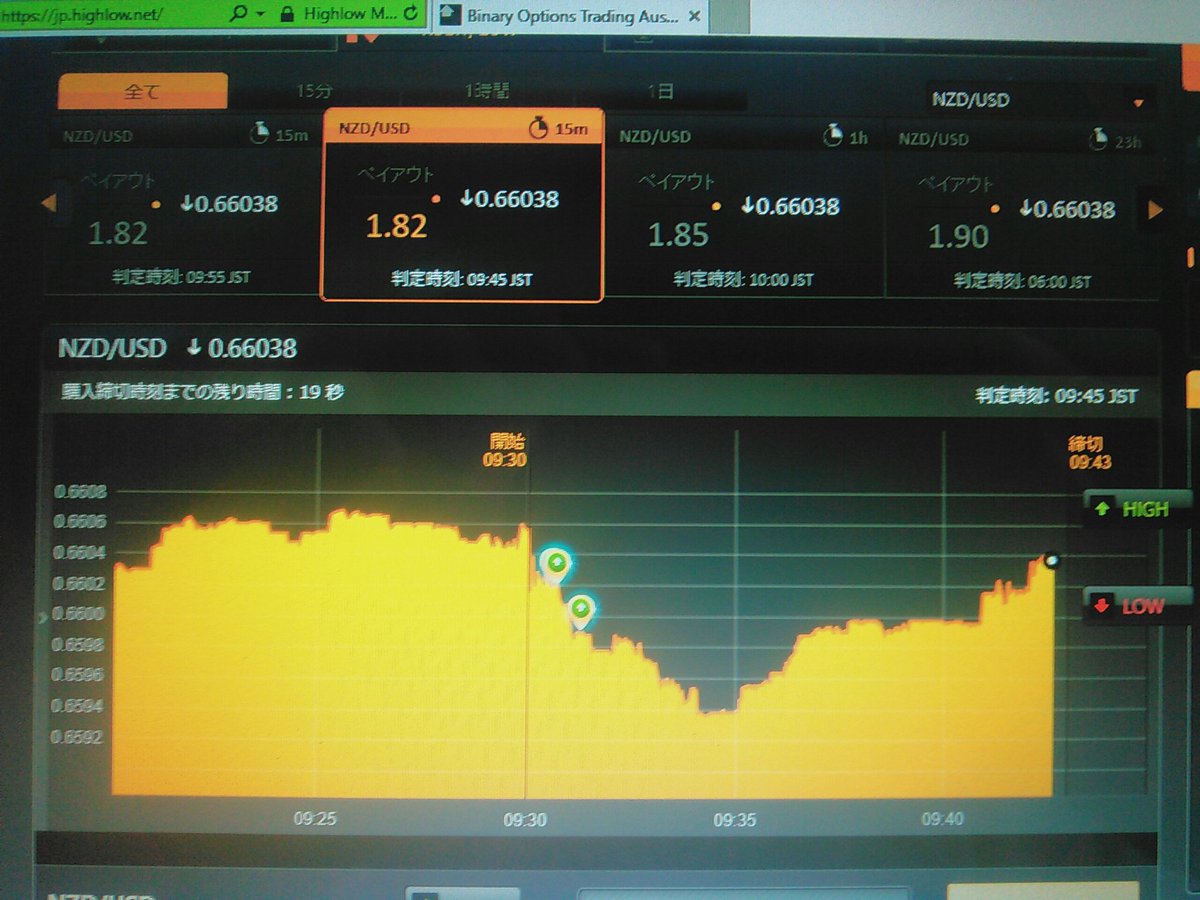This screenshot has width=1200, height=900.
Task: Click the refresh icon in address bar
Action: coord(412,14)
